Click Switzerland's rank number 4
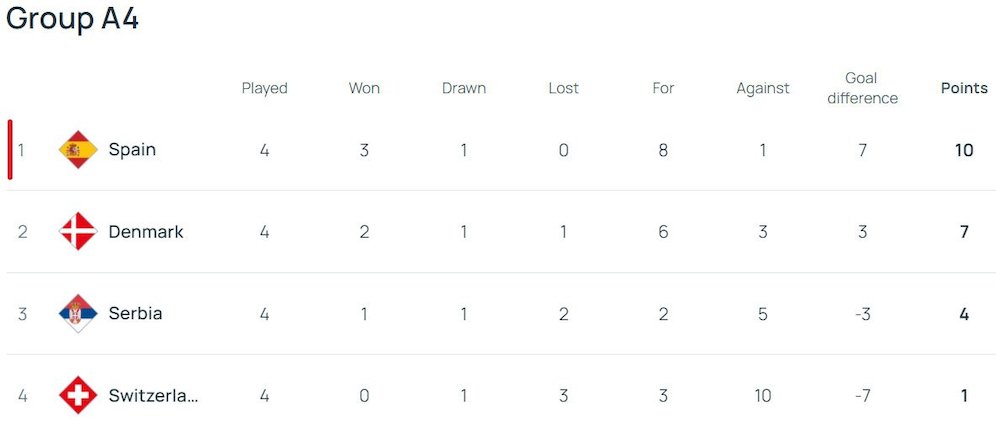996x427 pixels. tap(22, 395)
